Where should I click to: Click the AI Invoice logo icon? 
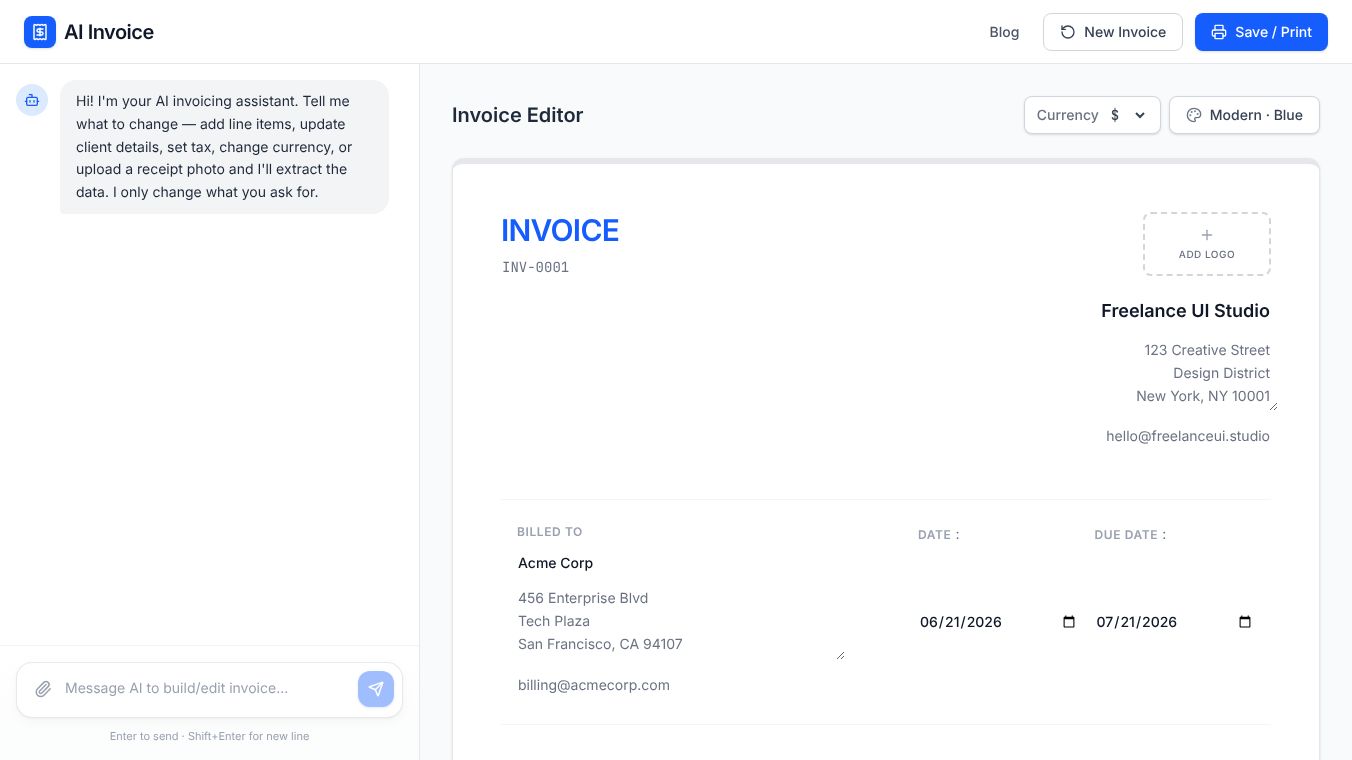[40, 32]
